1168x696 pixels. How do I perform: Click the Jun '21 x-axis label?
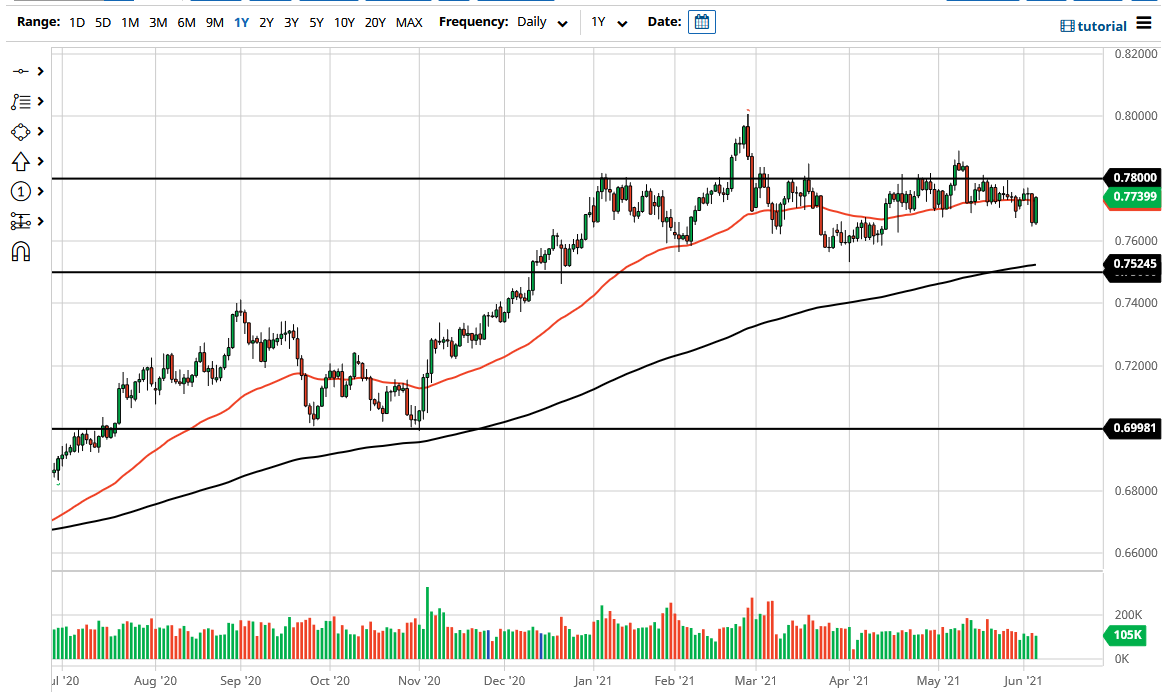coord(1023,680)
